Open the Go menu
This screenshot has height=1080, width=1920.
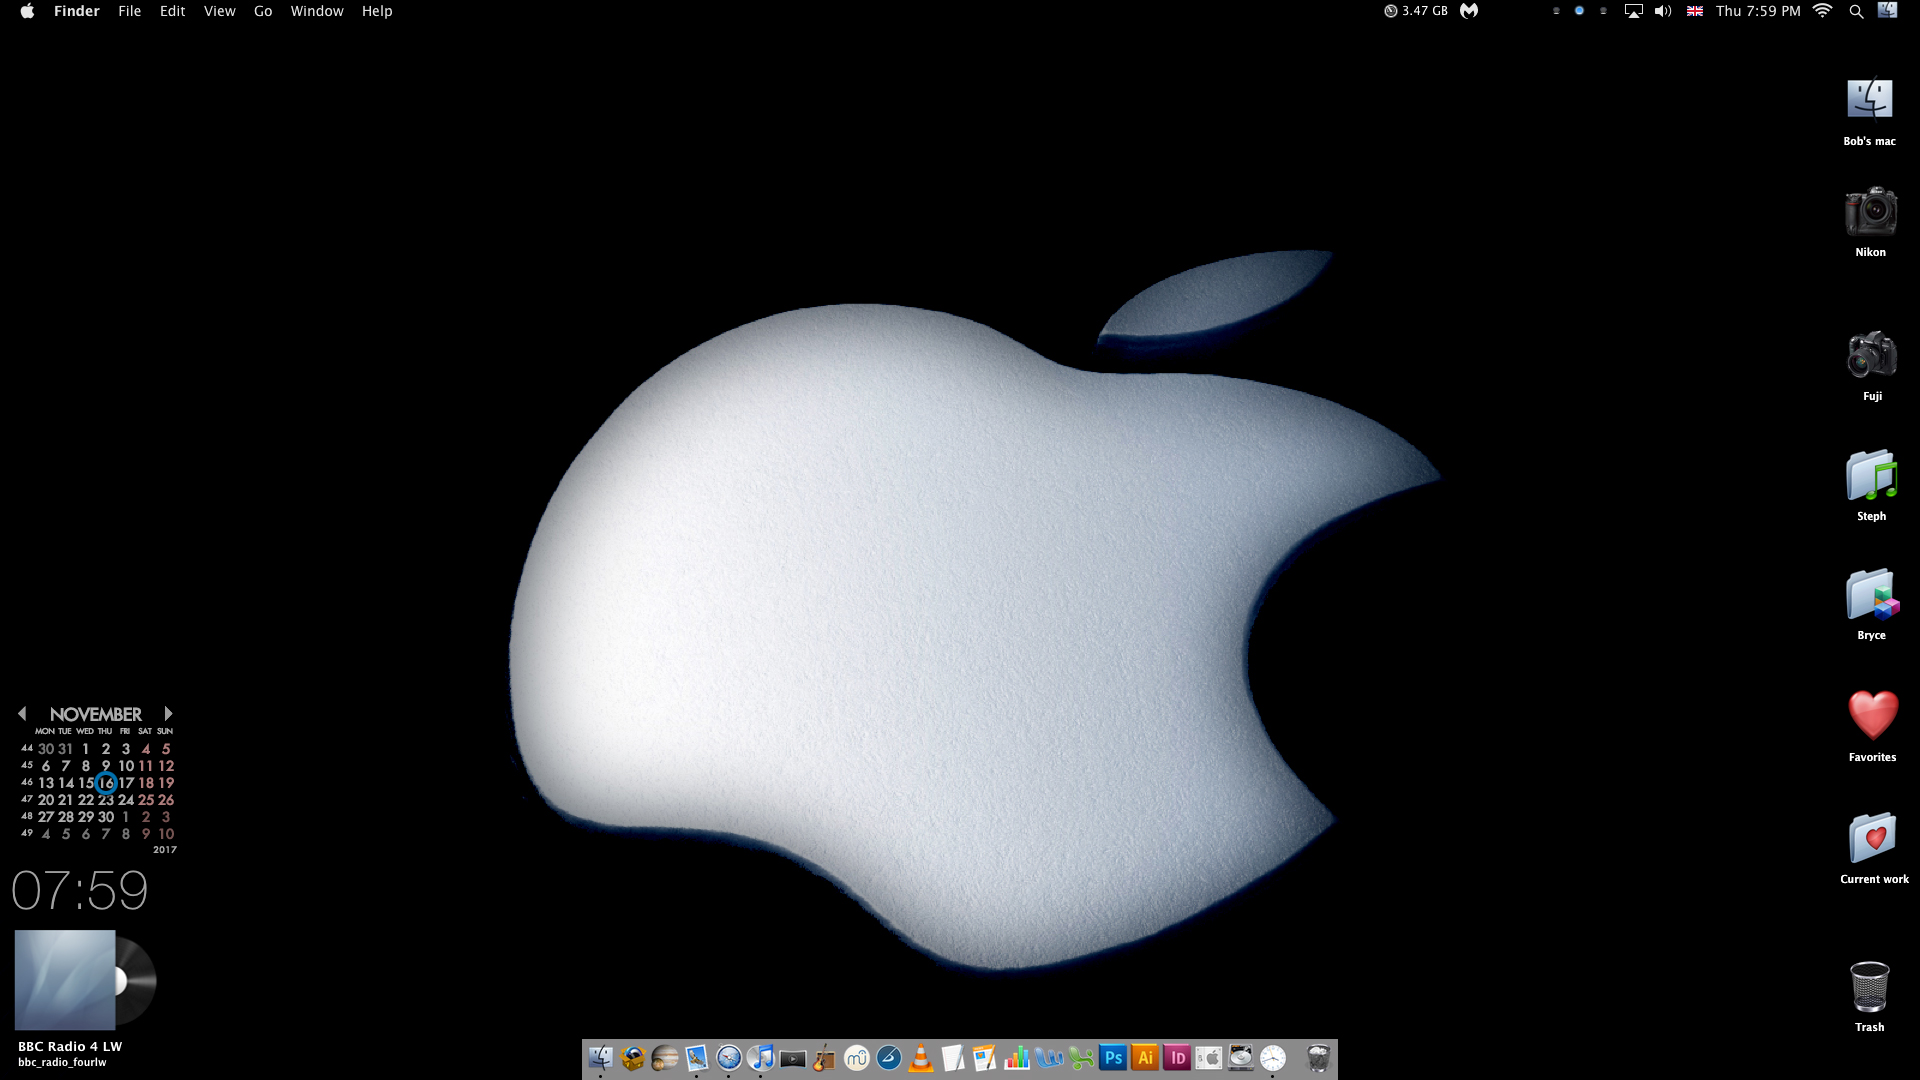(x=263, y=11)
